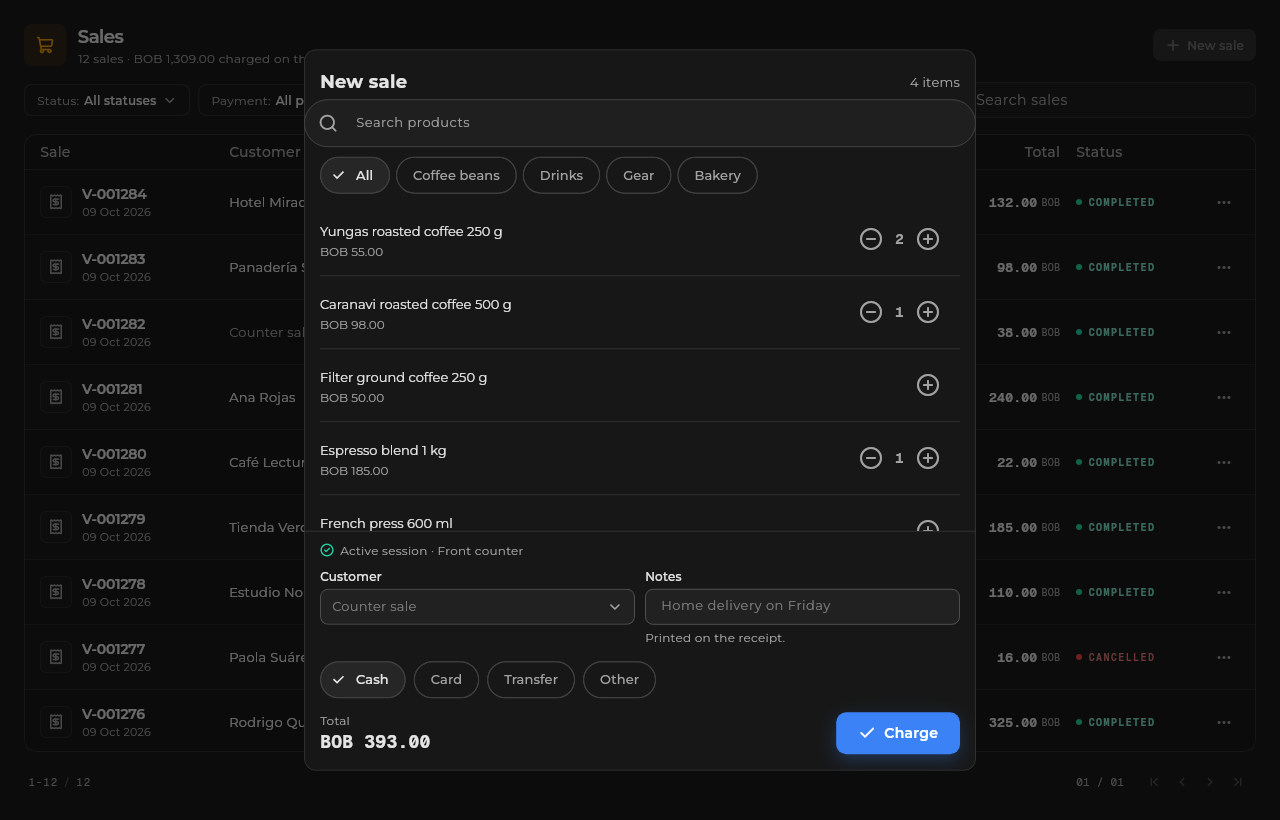1280x820 pixels.
Task: Click the search magnifier icon in New sale
Action: click(x=328, y=123)
